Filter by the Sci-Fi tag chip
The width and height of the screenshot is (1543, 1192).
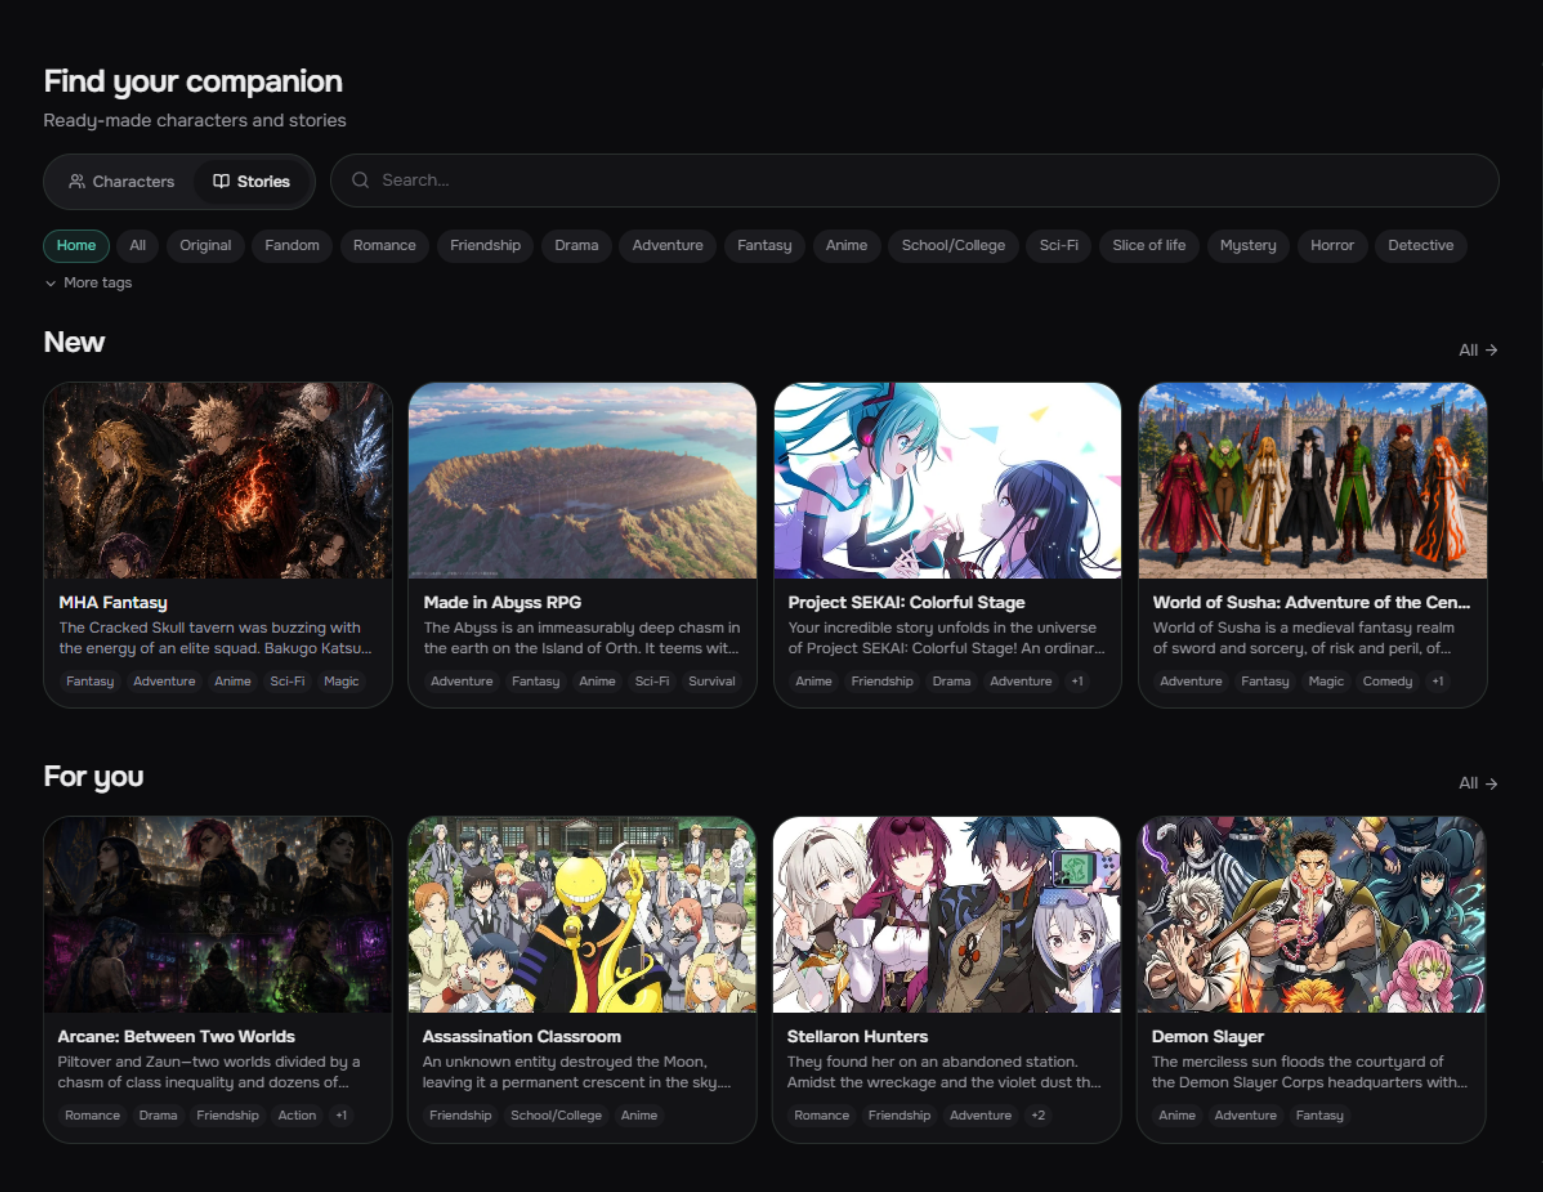pyautogui.click(x=1059, y=245)
